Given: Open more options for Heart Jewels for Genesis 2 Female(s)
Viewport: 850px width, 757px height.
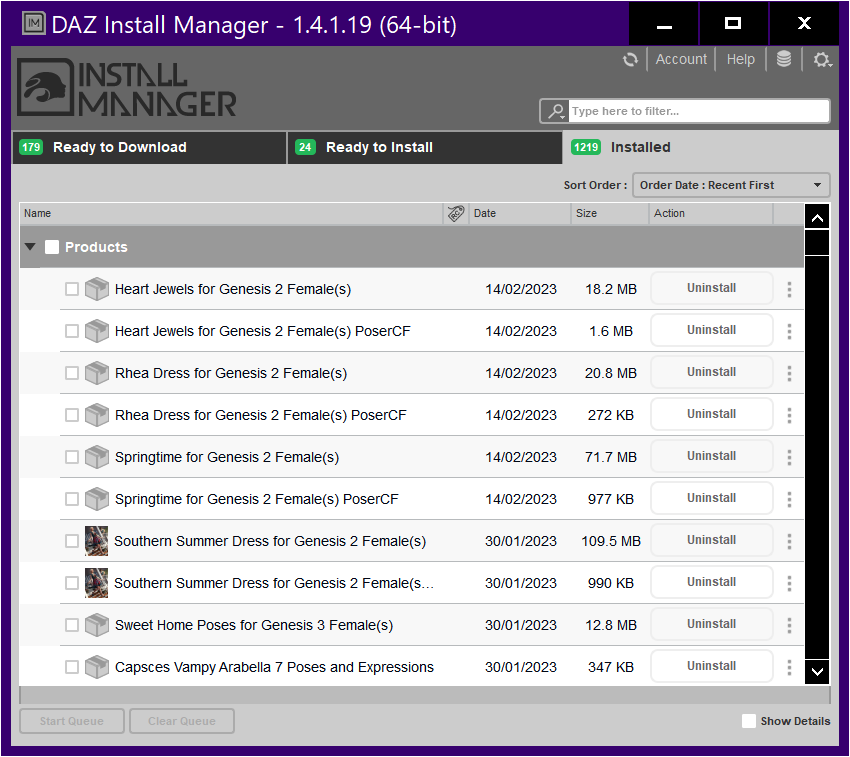Looking at the screenshot, I should pyautogui.click(x=789, y=289).
